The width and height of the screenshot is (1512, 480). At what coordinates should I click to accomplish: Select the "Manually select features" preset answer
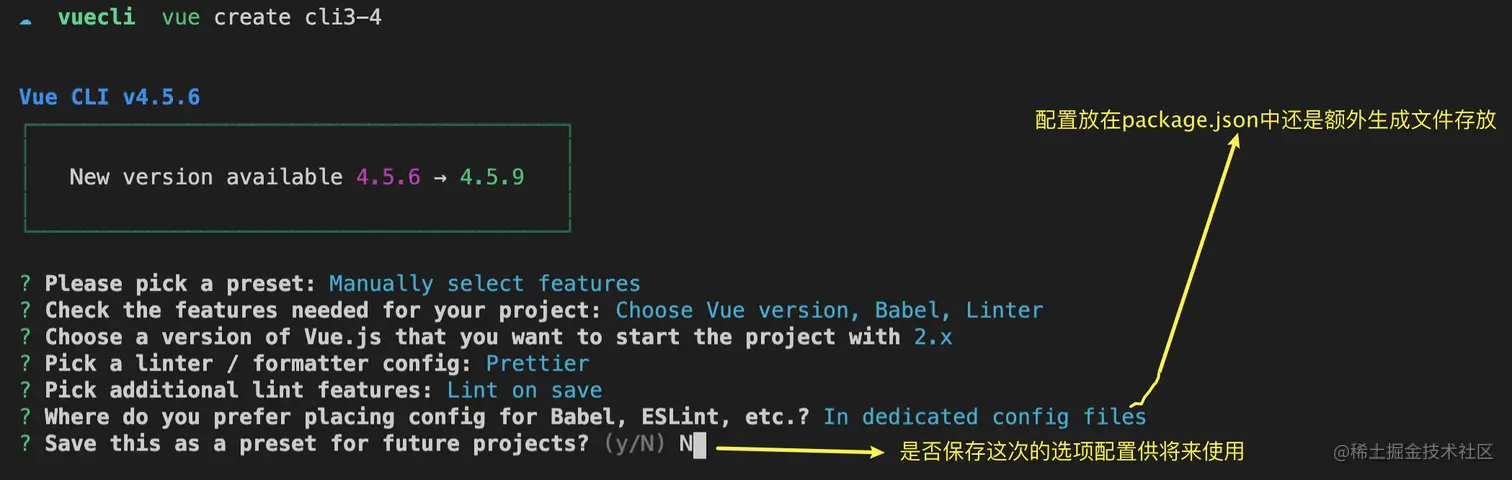tap(484, 284)
